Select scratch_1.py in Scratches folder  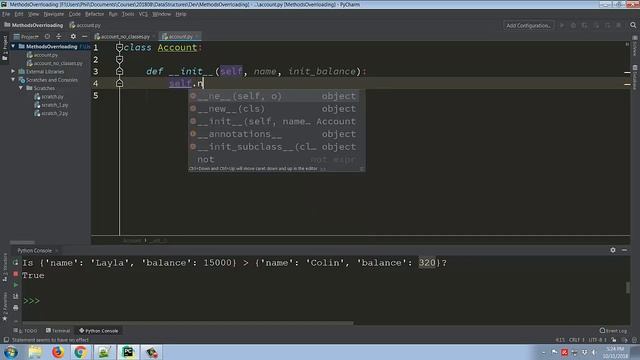point(51,105)
